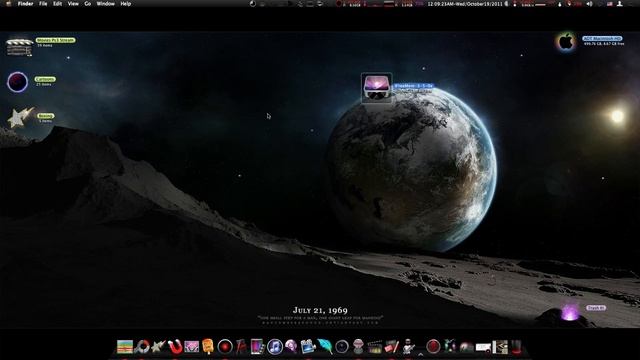Viewport: 640px width, 360px height.
Task: Click the highlighted blue file name label
Action: [413, 86]
